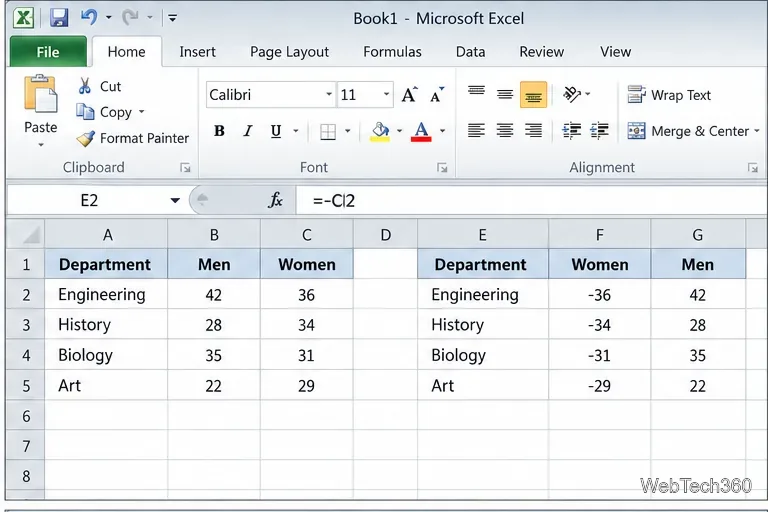Viewport: 768px width, 512px height.
Task: Open the Page Layout tab
Action: [289, 52]
